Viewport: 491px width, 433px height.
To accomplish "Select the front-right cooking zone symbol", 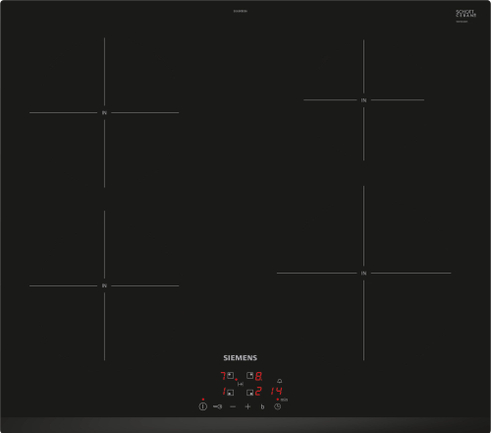I will coord(250,393).
